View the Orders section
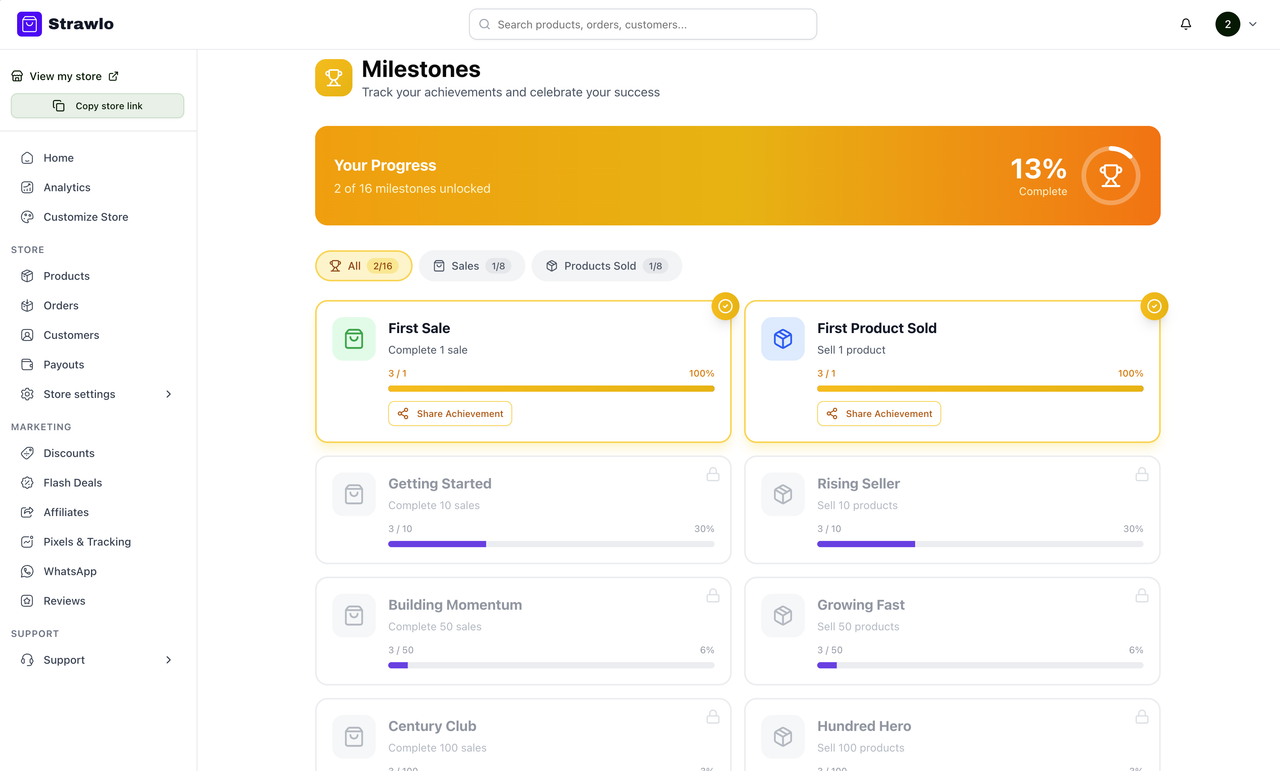Screen dimensions: 1280x771 click(60, 305)
